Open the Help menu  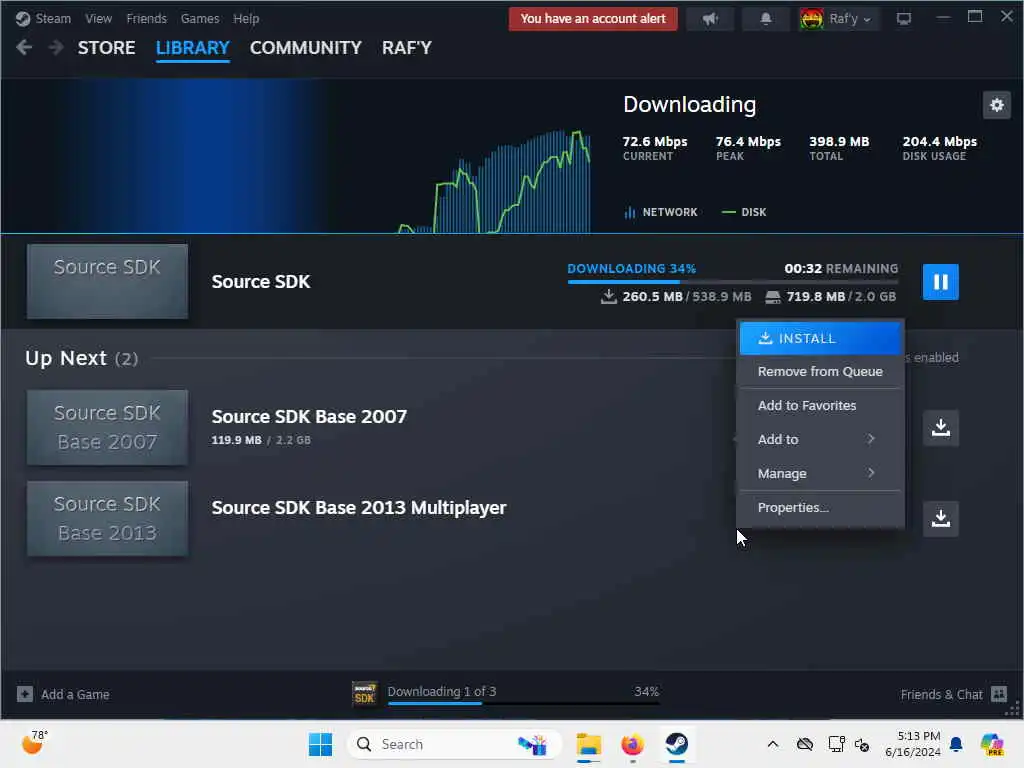click(246, 19)
